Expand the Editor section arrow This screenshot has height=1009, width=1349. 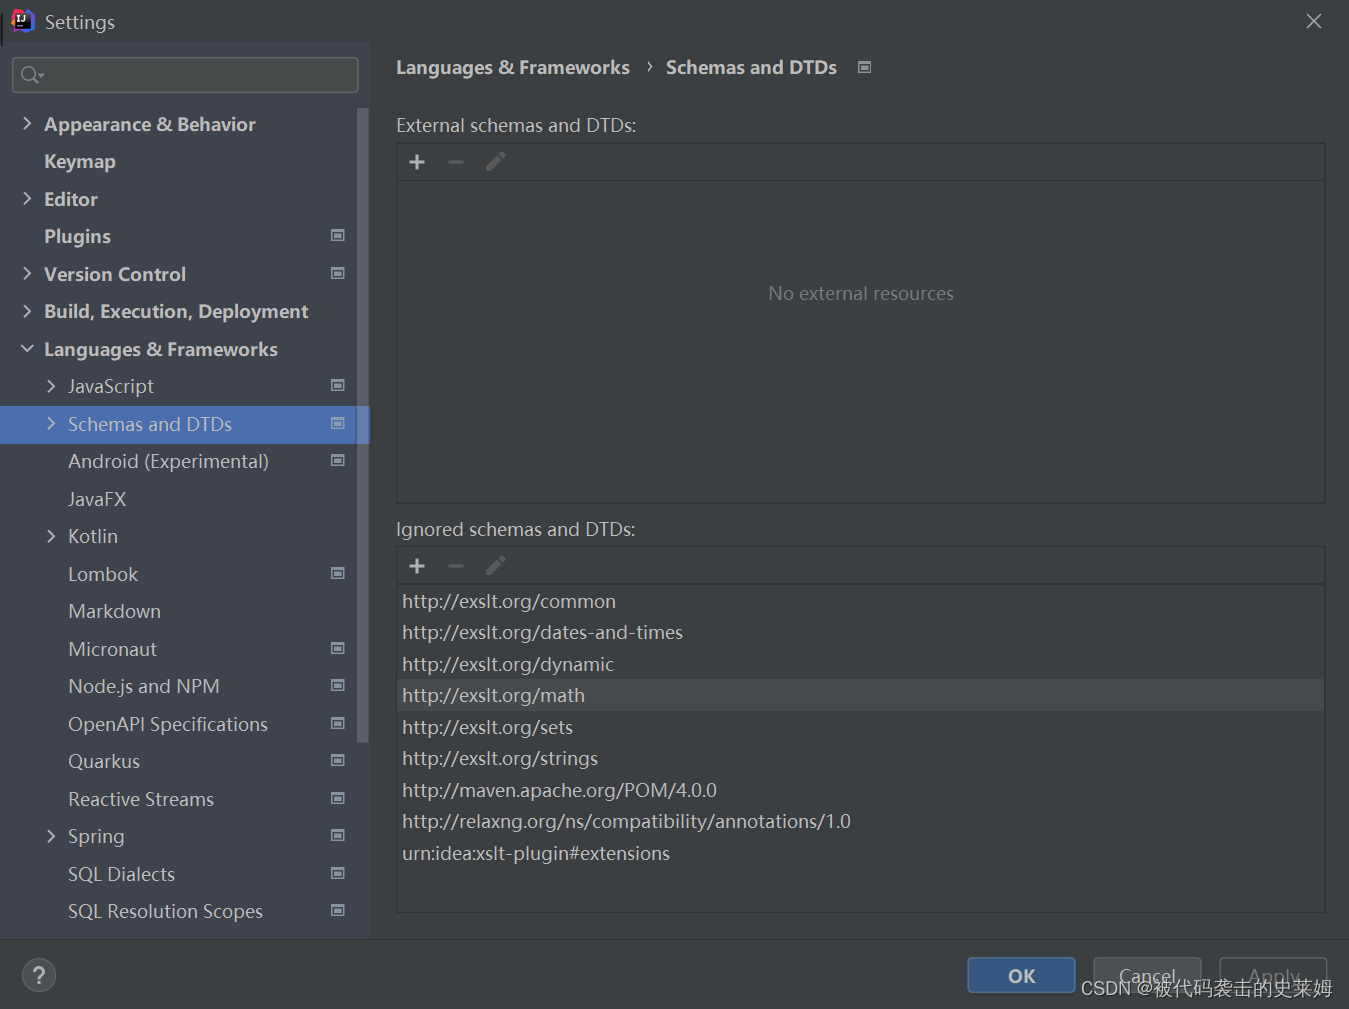(x=27, y=199)
